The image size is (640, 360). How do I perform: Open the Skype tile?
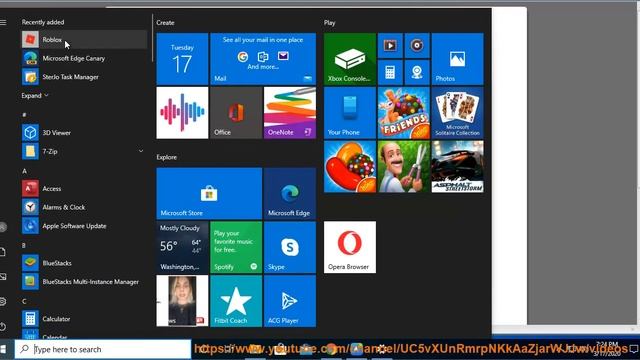pyautogui.click(x=290, y=247)
